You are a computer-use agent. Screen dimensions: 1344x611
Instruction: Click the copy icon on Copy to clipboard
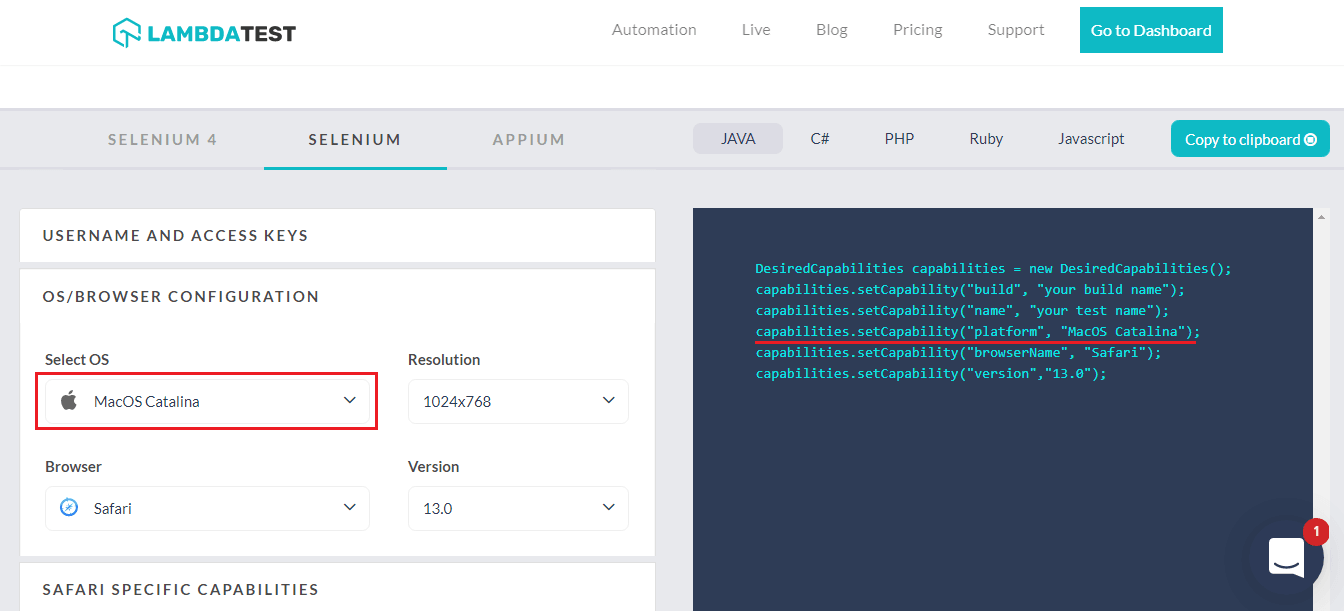1310,140
